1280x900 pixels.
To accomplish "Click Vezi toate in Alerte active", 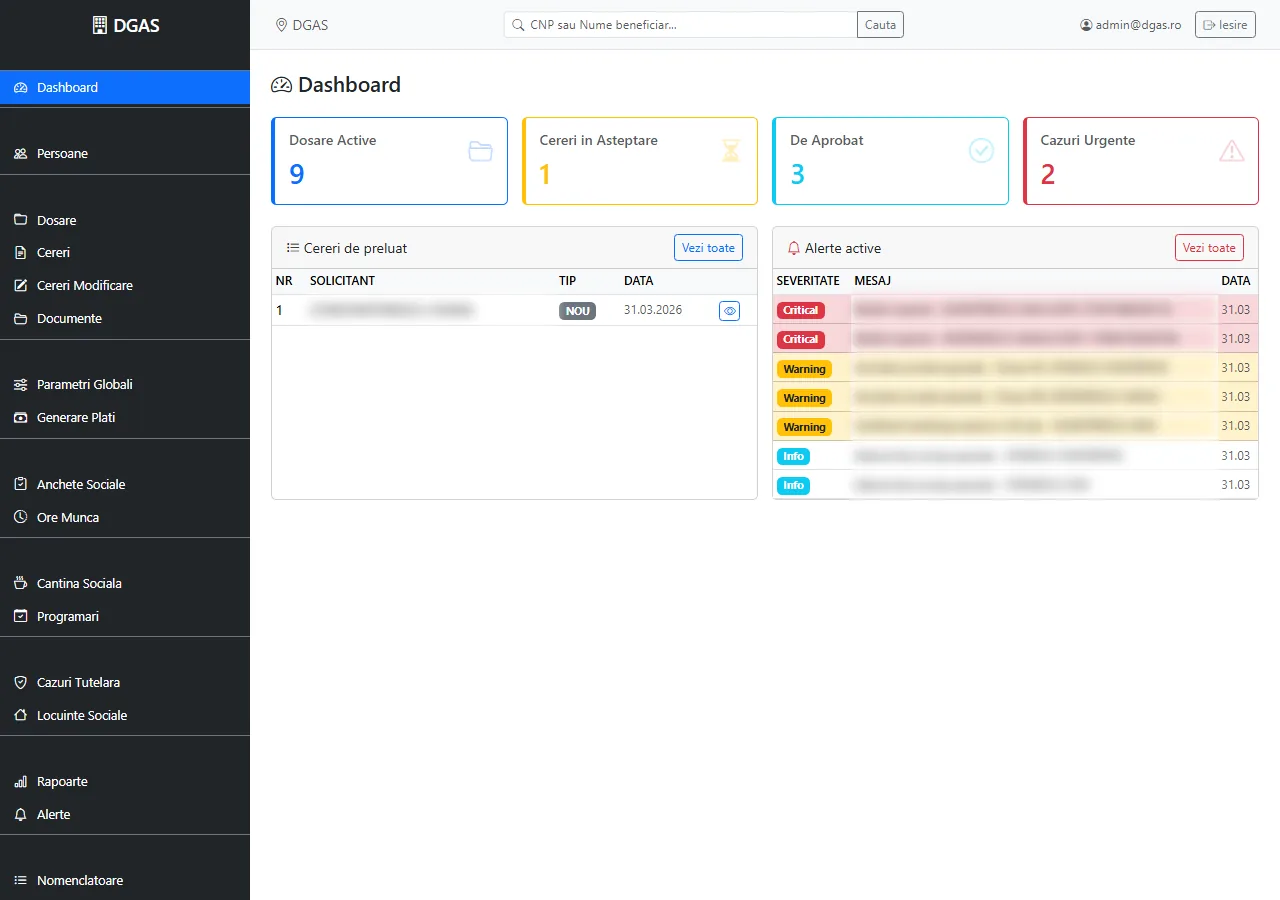I will tap(1209, 248).
